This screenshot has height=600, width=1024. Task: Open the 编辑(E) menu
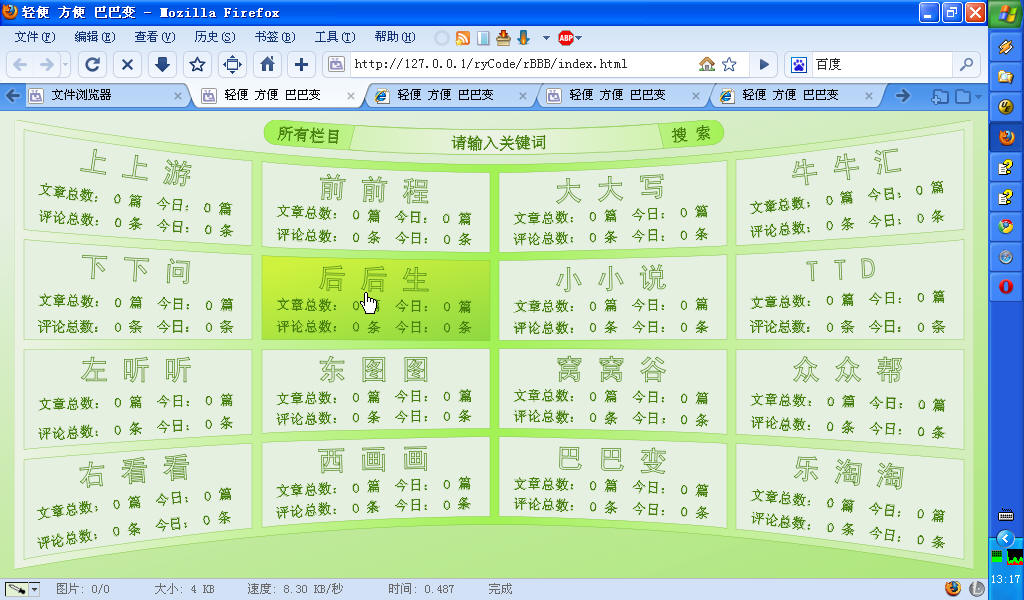pyautogui.click(x=95, y=37)
